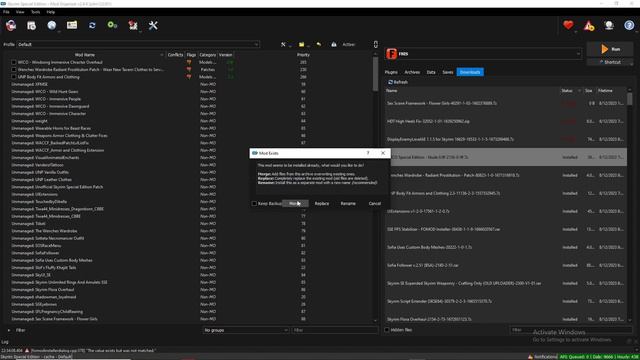Click Install Mod from archive icon
The image size is (640, 360).
(x=31, y=26)
